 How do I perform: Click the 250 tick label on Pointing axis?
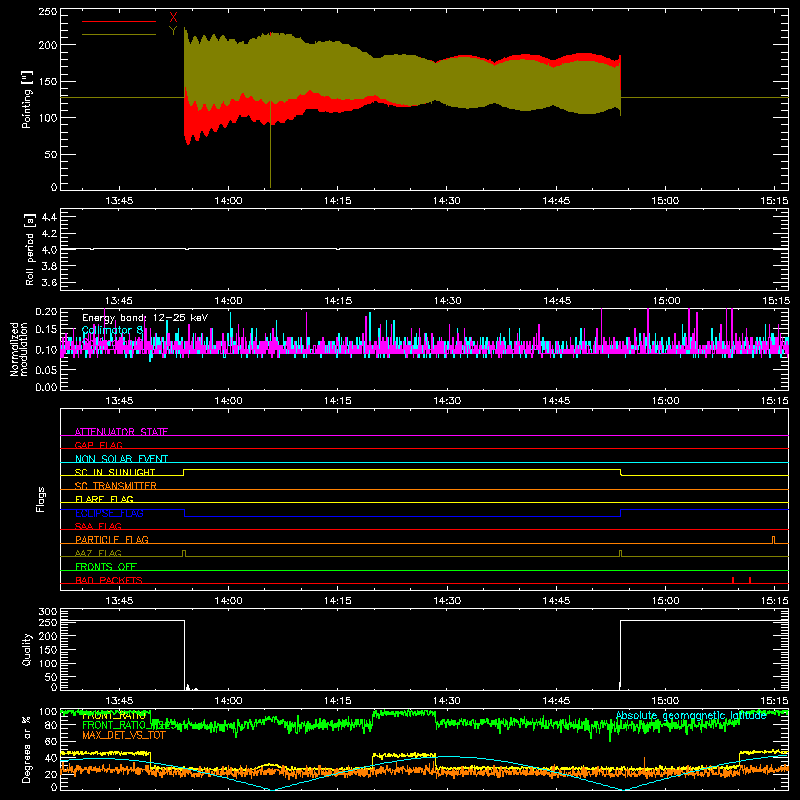point(48,12)
